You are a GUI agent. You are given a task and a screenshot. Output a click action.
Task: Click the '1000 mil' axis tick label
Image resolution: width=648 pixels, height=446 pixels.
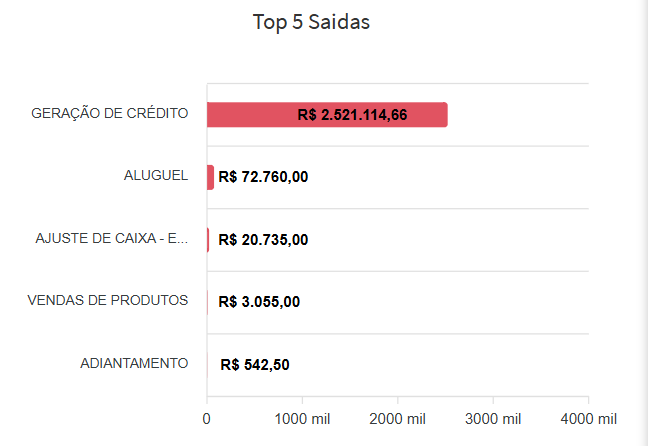pos(302,417)
